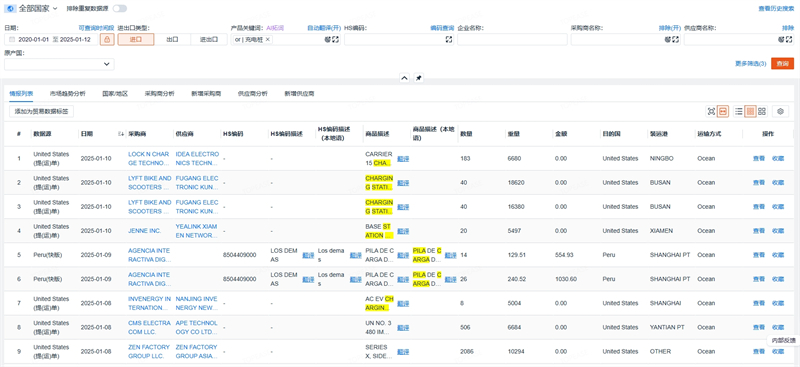This screenshot has height=367, width=800.
Task: Click 翻译 next to BASE STATION description
Action: 403,231
